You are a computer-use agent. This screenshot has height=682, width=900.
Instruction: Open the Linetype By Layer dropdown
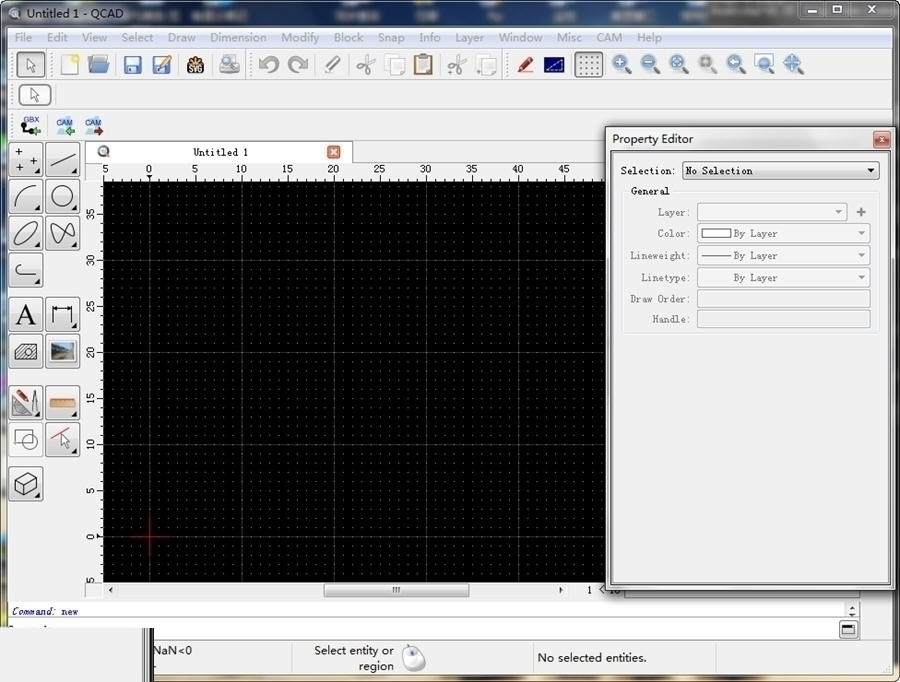pyautogui.click(x=783, y=278)
